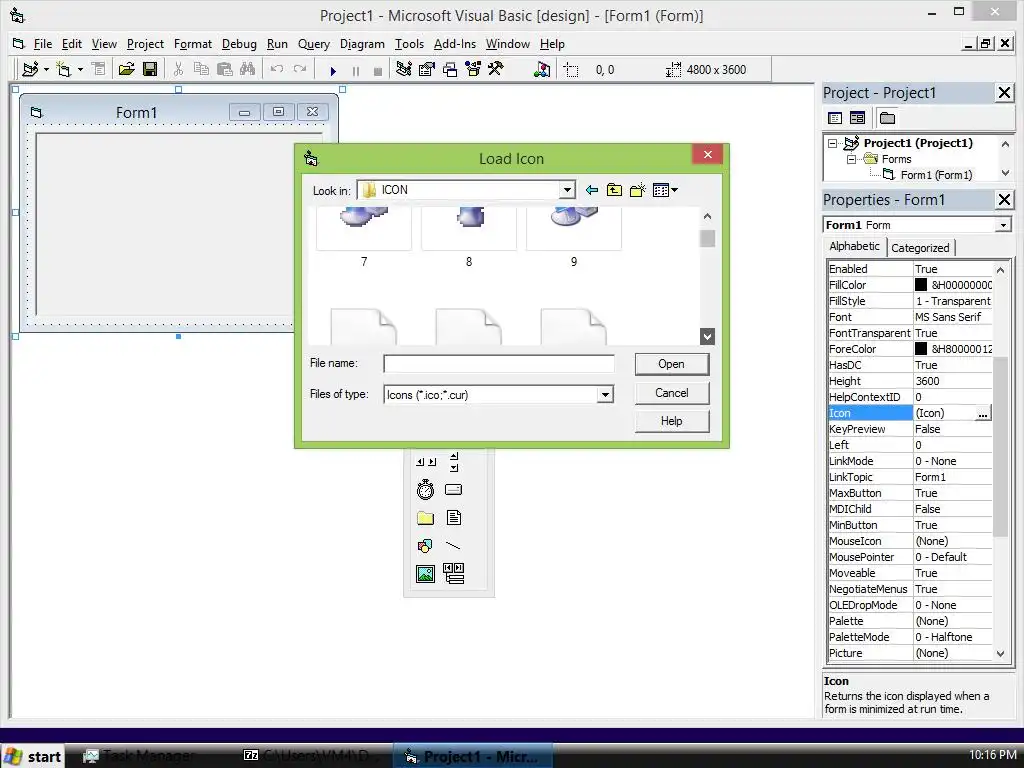Select the Shape control in the toolbox
The image size is (1024, 768).
click(x=425, y=545)
